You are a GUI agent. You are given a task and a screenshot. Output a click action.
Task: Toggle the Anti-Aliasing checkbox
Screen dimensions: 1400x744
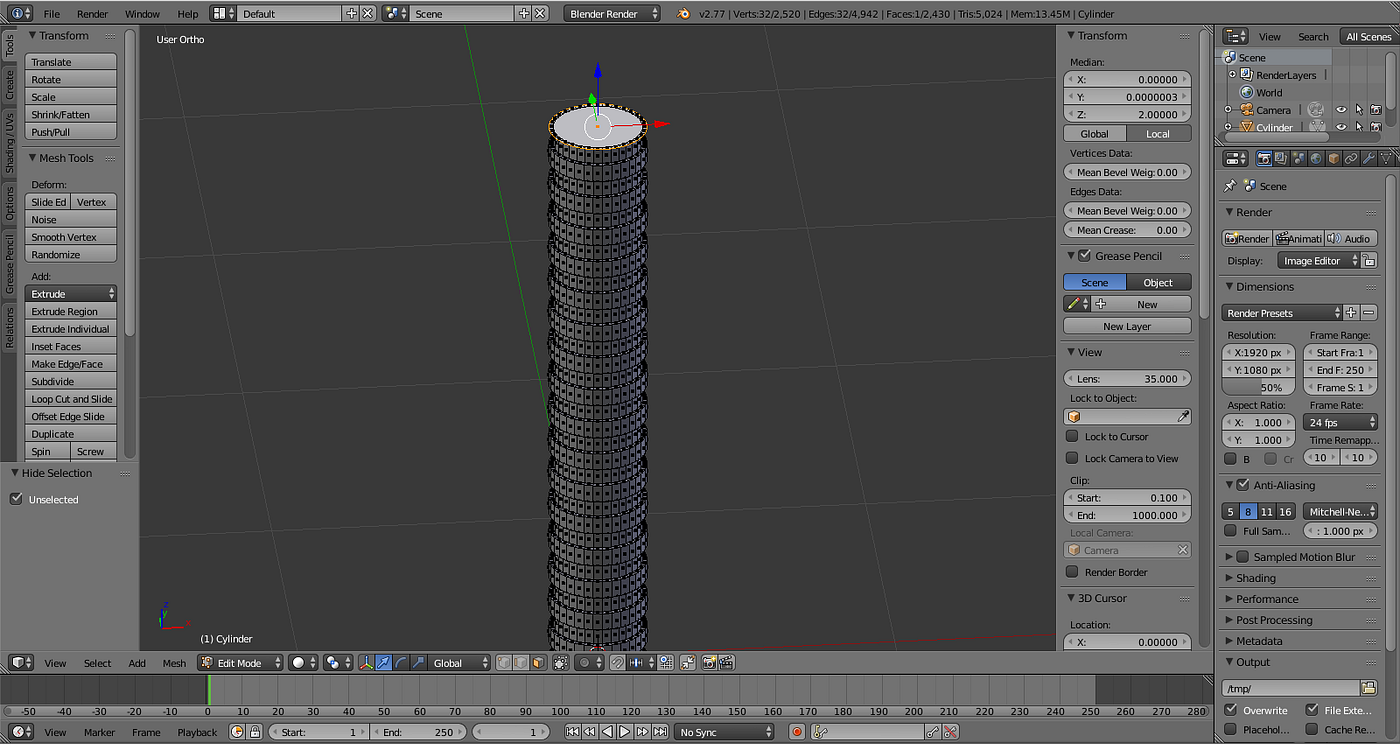[1243, 485]
